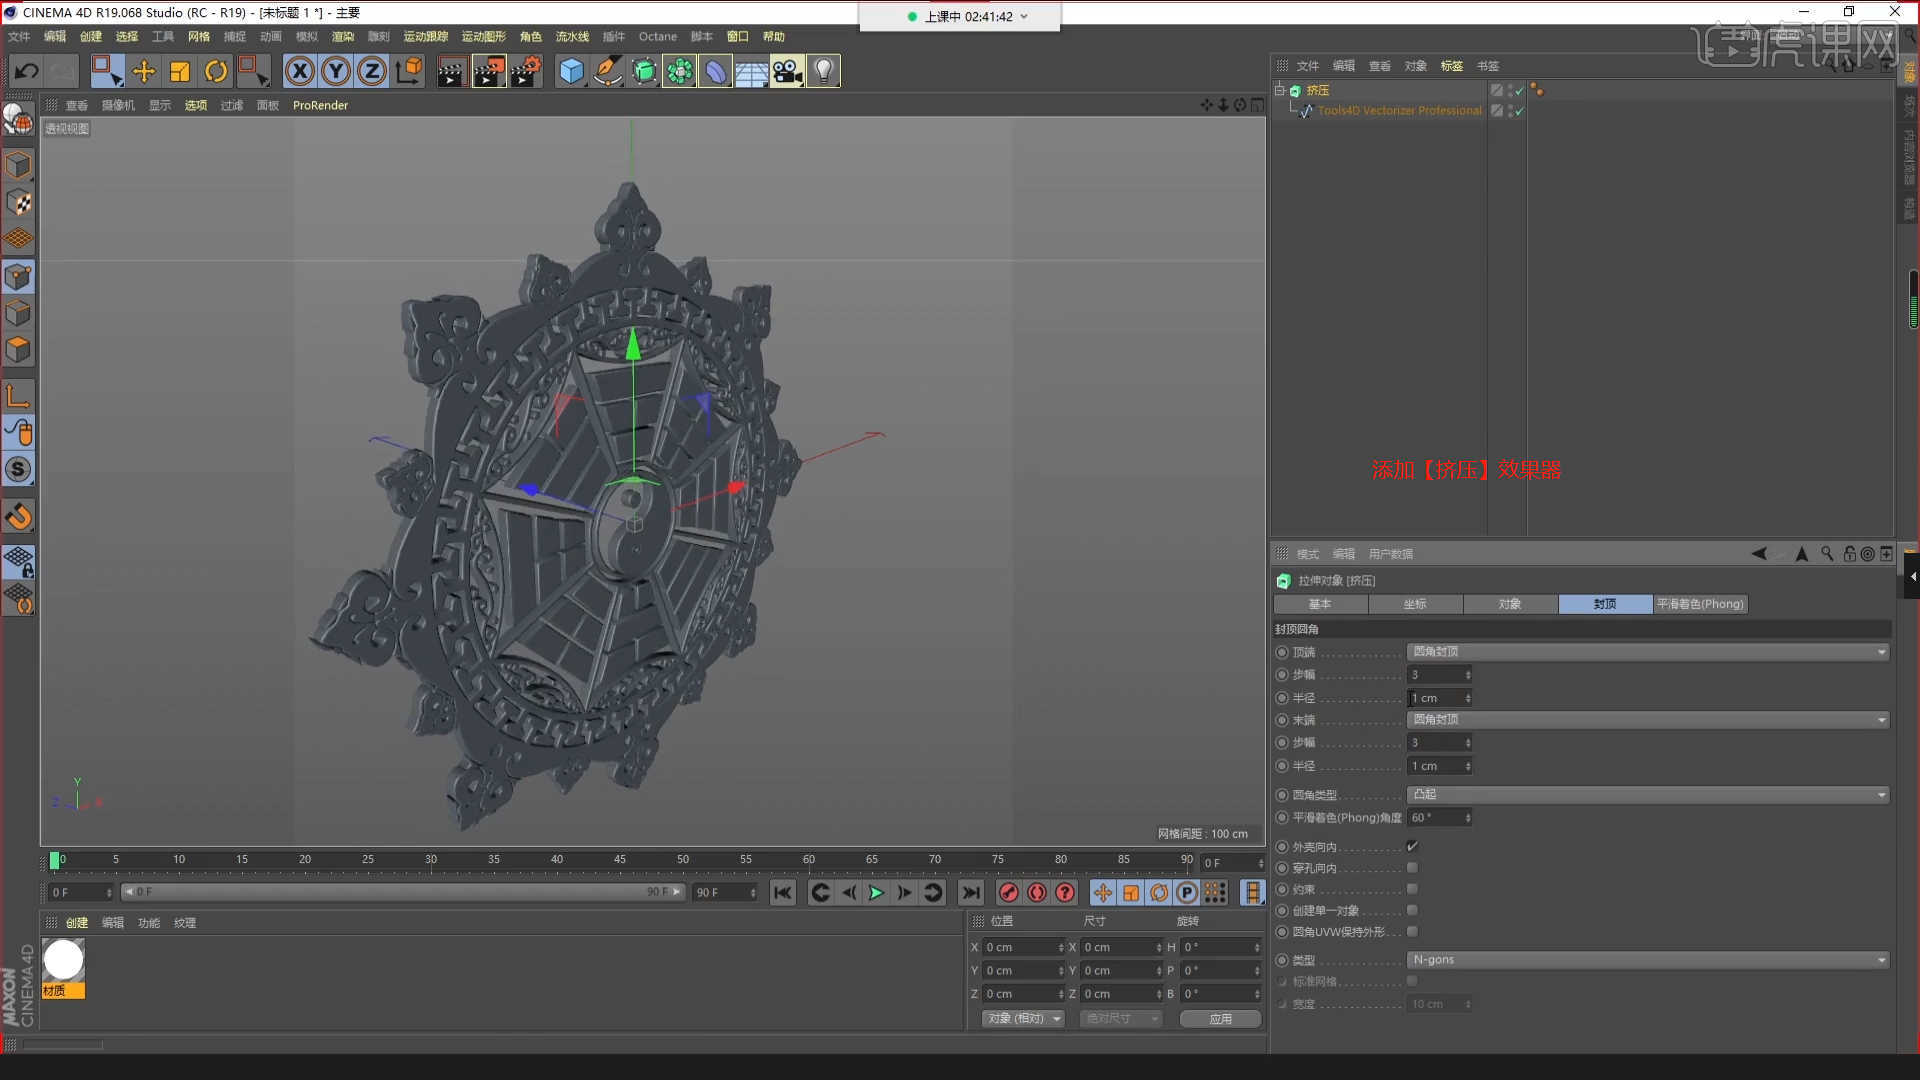Viewport: 1920px width, 1080px height.
Task: Open 对象 (相对) coordinate mode dropdown
Action: click(1023, 1019)
